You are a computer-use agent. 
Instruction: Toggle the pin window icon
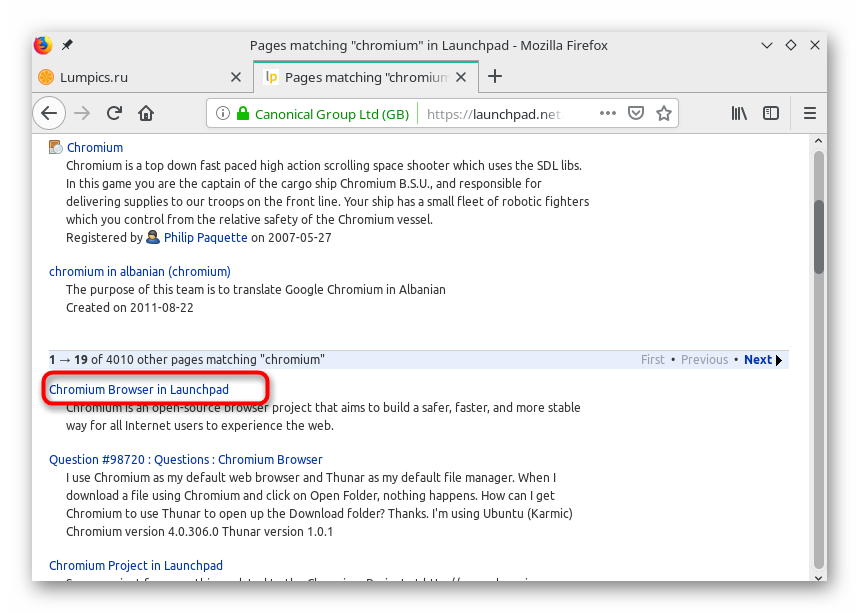coord(67,45)
